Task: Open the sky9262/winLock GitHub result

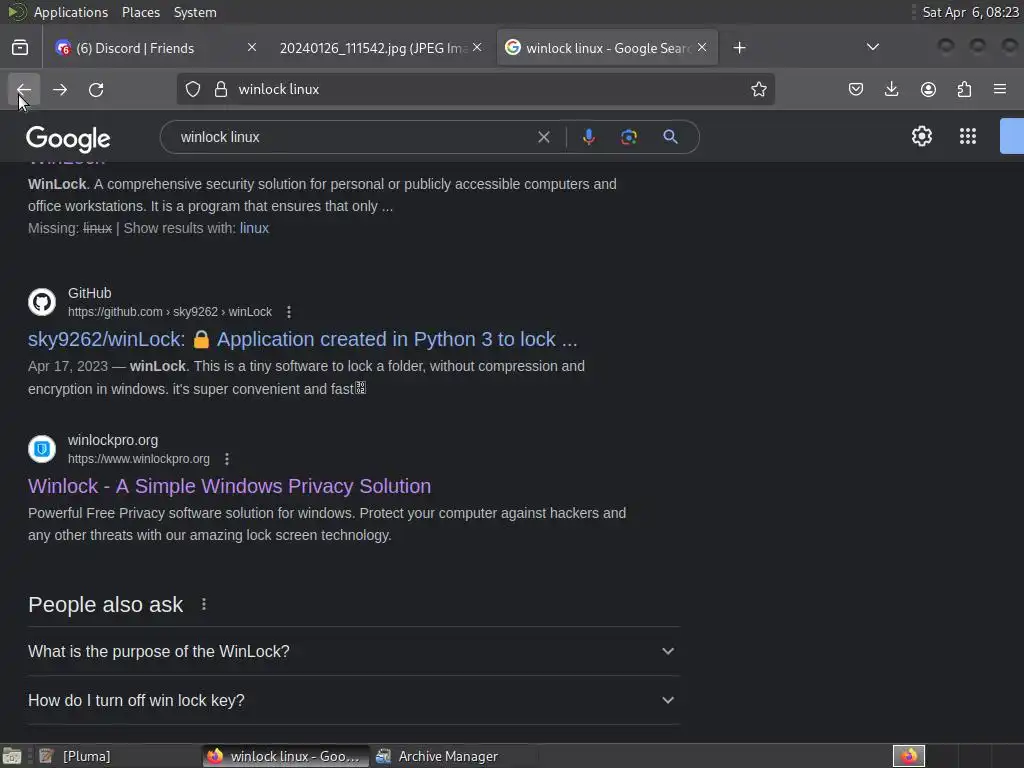Action: [302, 339]
